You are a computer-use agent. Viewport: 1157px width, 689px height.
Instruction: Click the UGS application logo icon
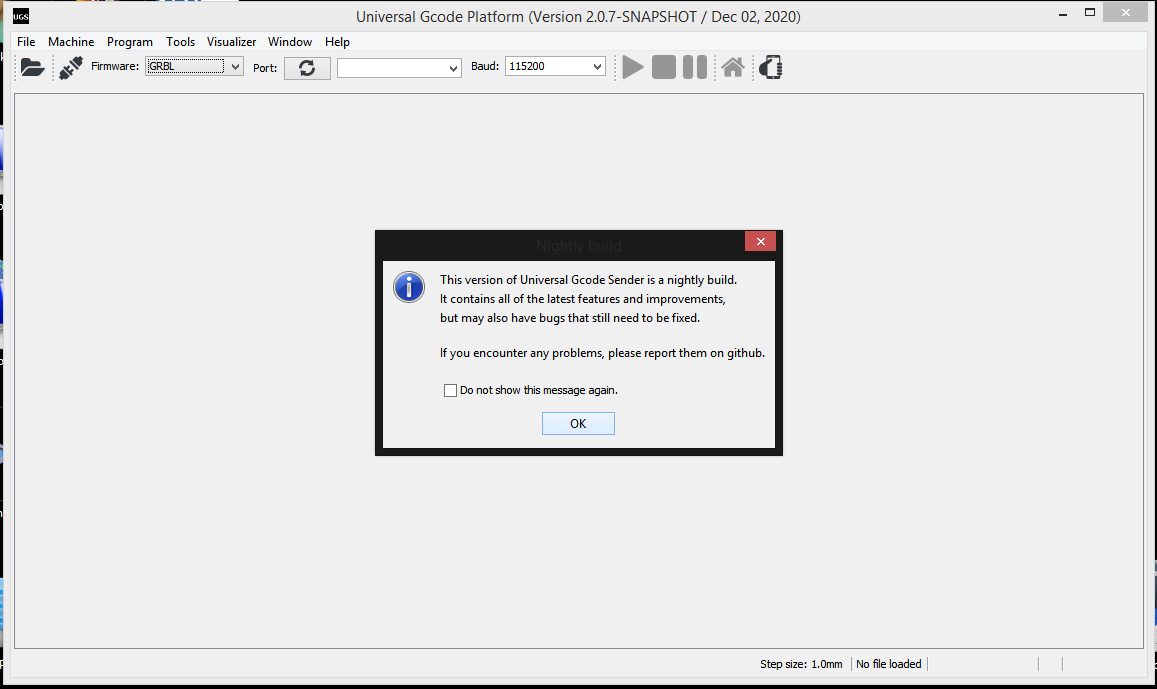[x=21, y=16]
